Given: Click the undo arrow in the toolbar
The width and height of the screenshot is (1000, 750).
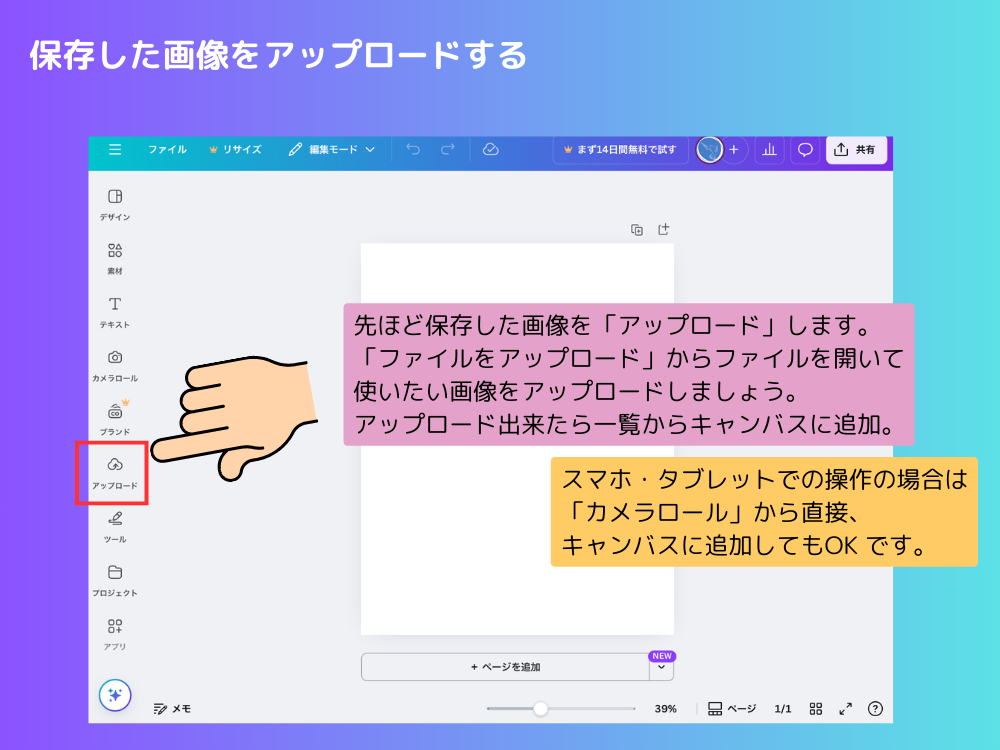Looking at the screenshot, I should [413, 149].
